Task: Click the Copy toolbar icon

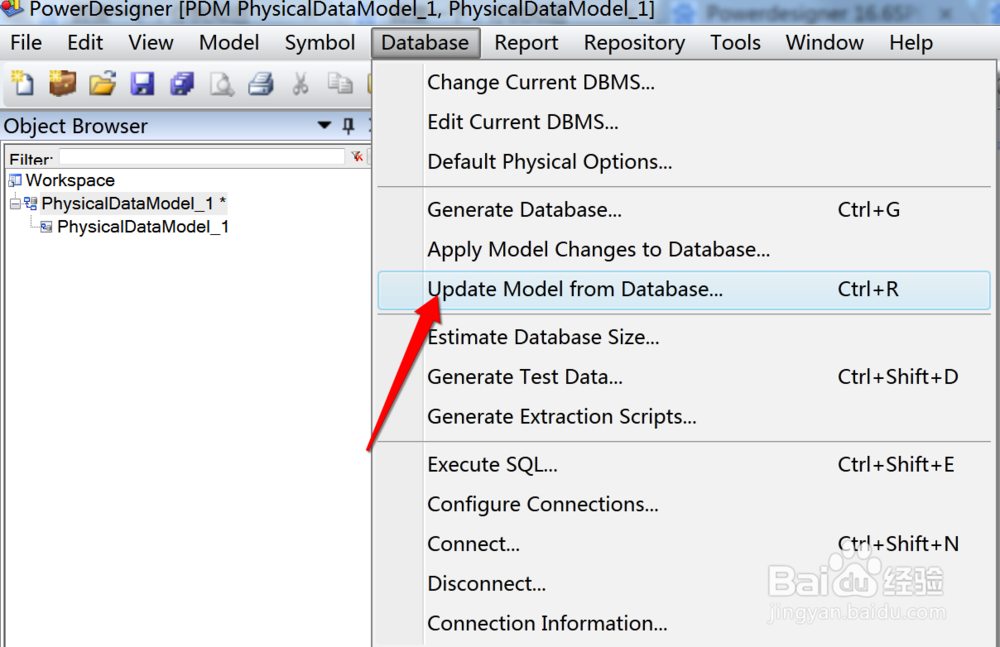Action: click(340, 83)
